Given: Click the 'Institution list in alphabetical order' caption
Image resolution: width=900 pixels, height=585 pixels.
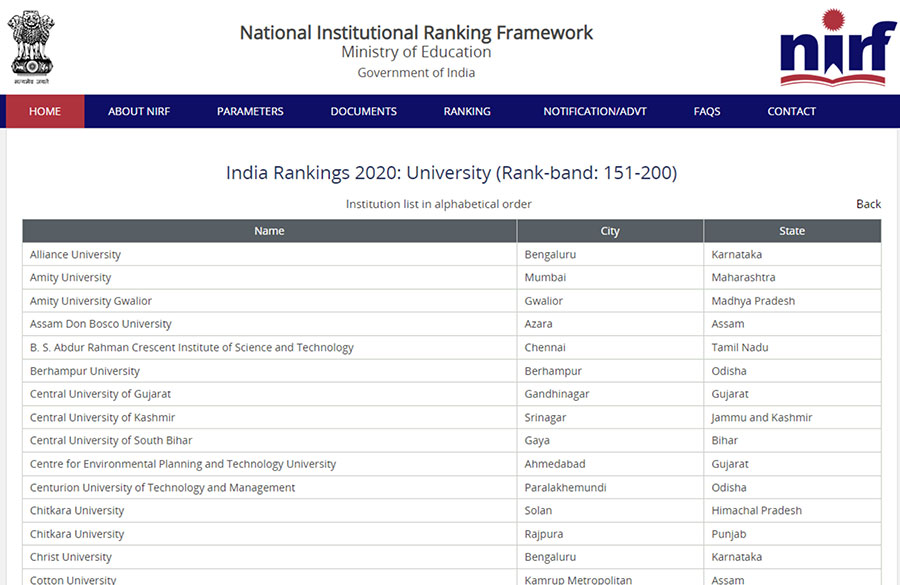Looking at the screenshot, I should (x=439, y=204).
